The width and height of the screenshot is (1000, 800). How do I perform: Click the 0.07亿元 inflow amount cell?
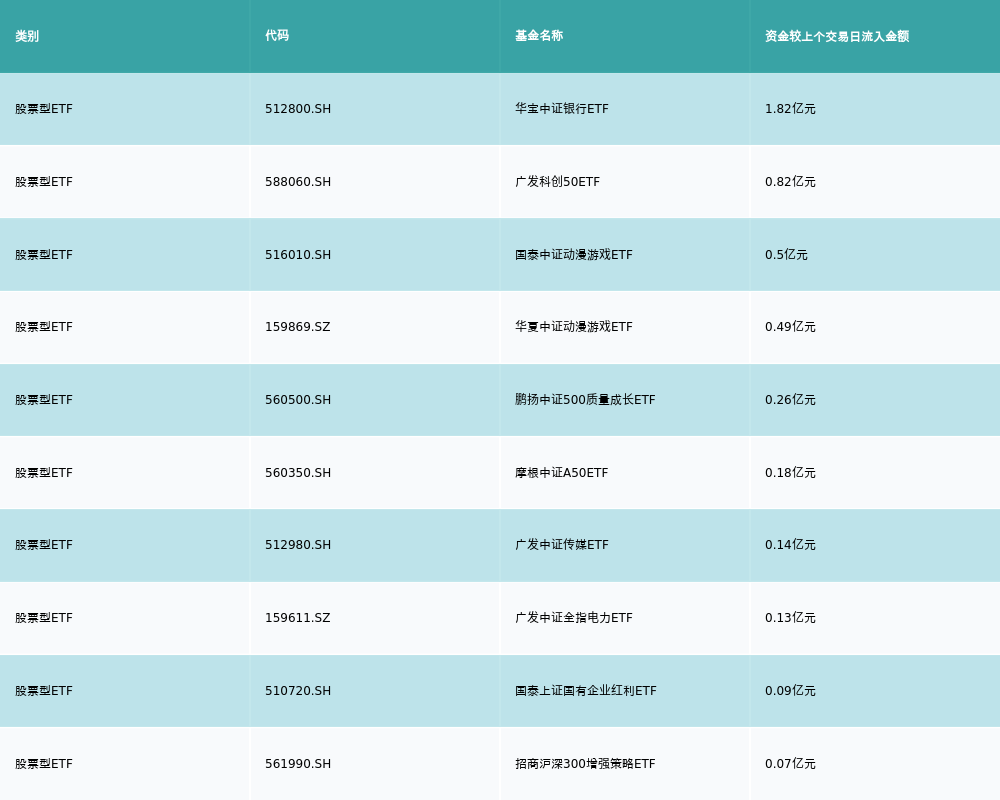coord(790,764)
